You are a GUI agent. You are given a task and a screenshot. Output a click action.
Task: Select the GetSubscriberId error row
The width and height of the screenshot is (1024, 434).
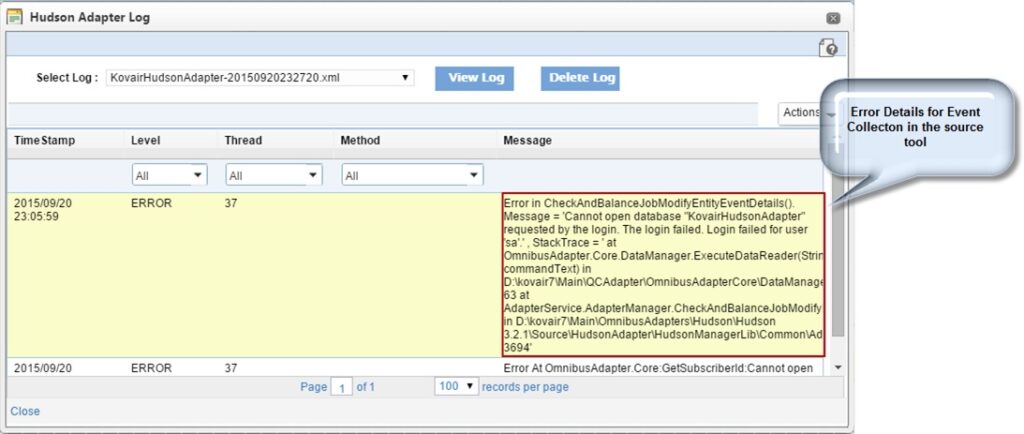(x=420, y=368)
